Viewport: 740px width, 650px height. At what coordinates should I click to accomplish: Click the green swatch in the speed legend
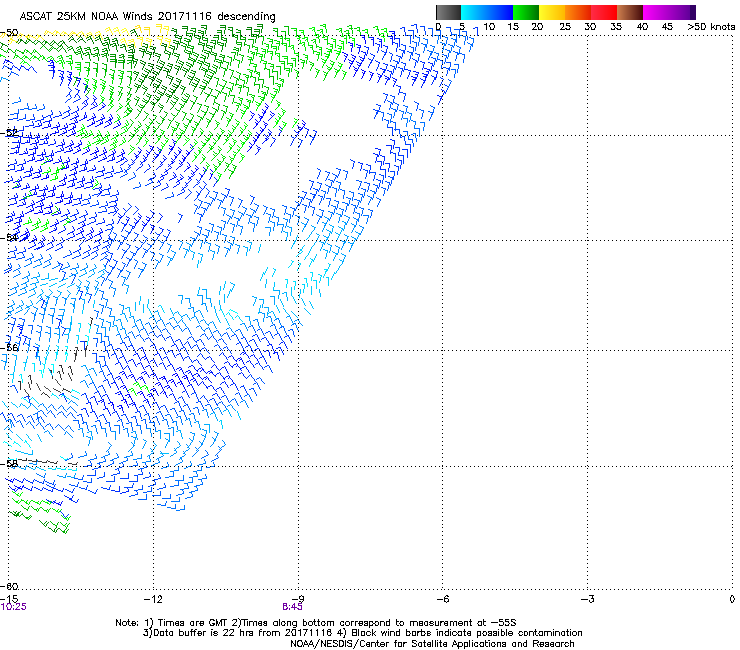click(527, 13)
